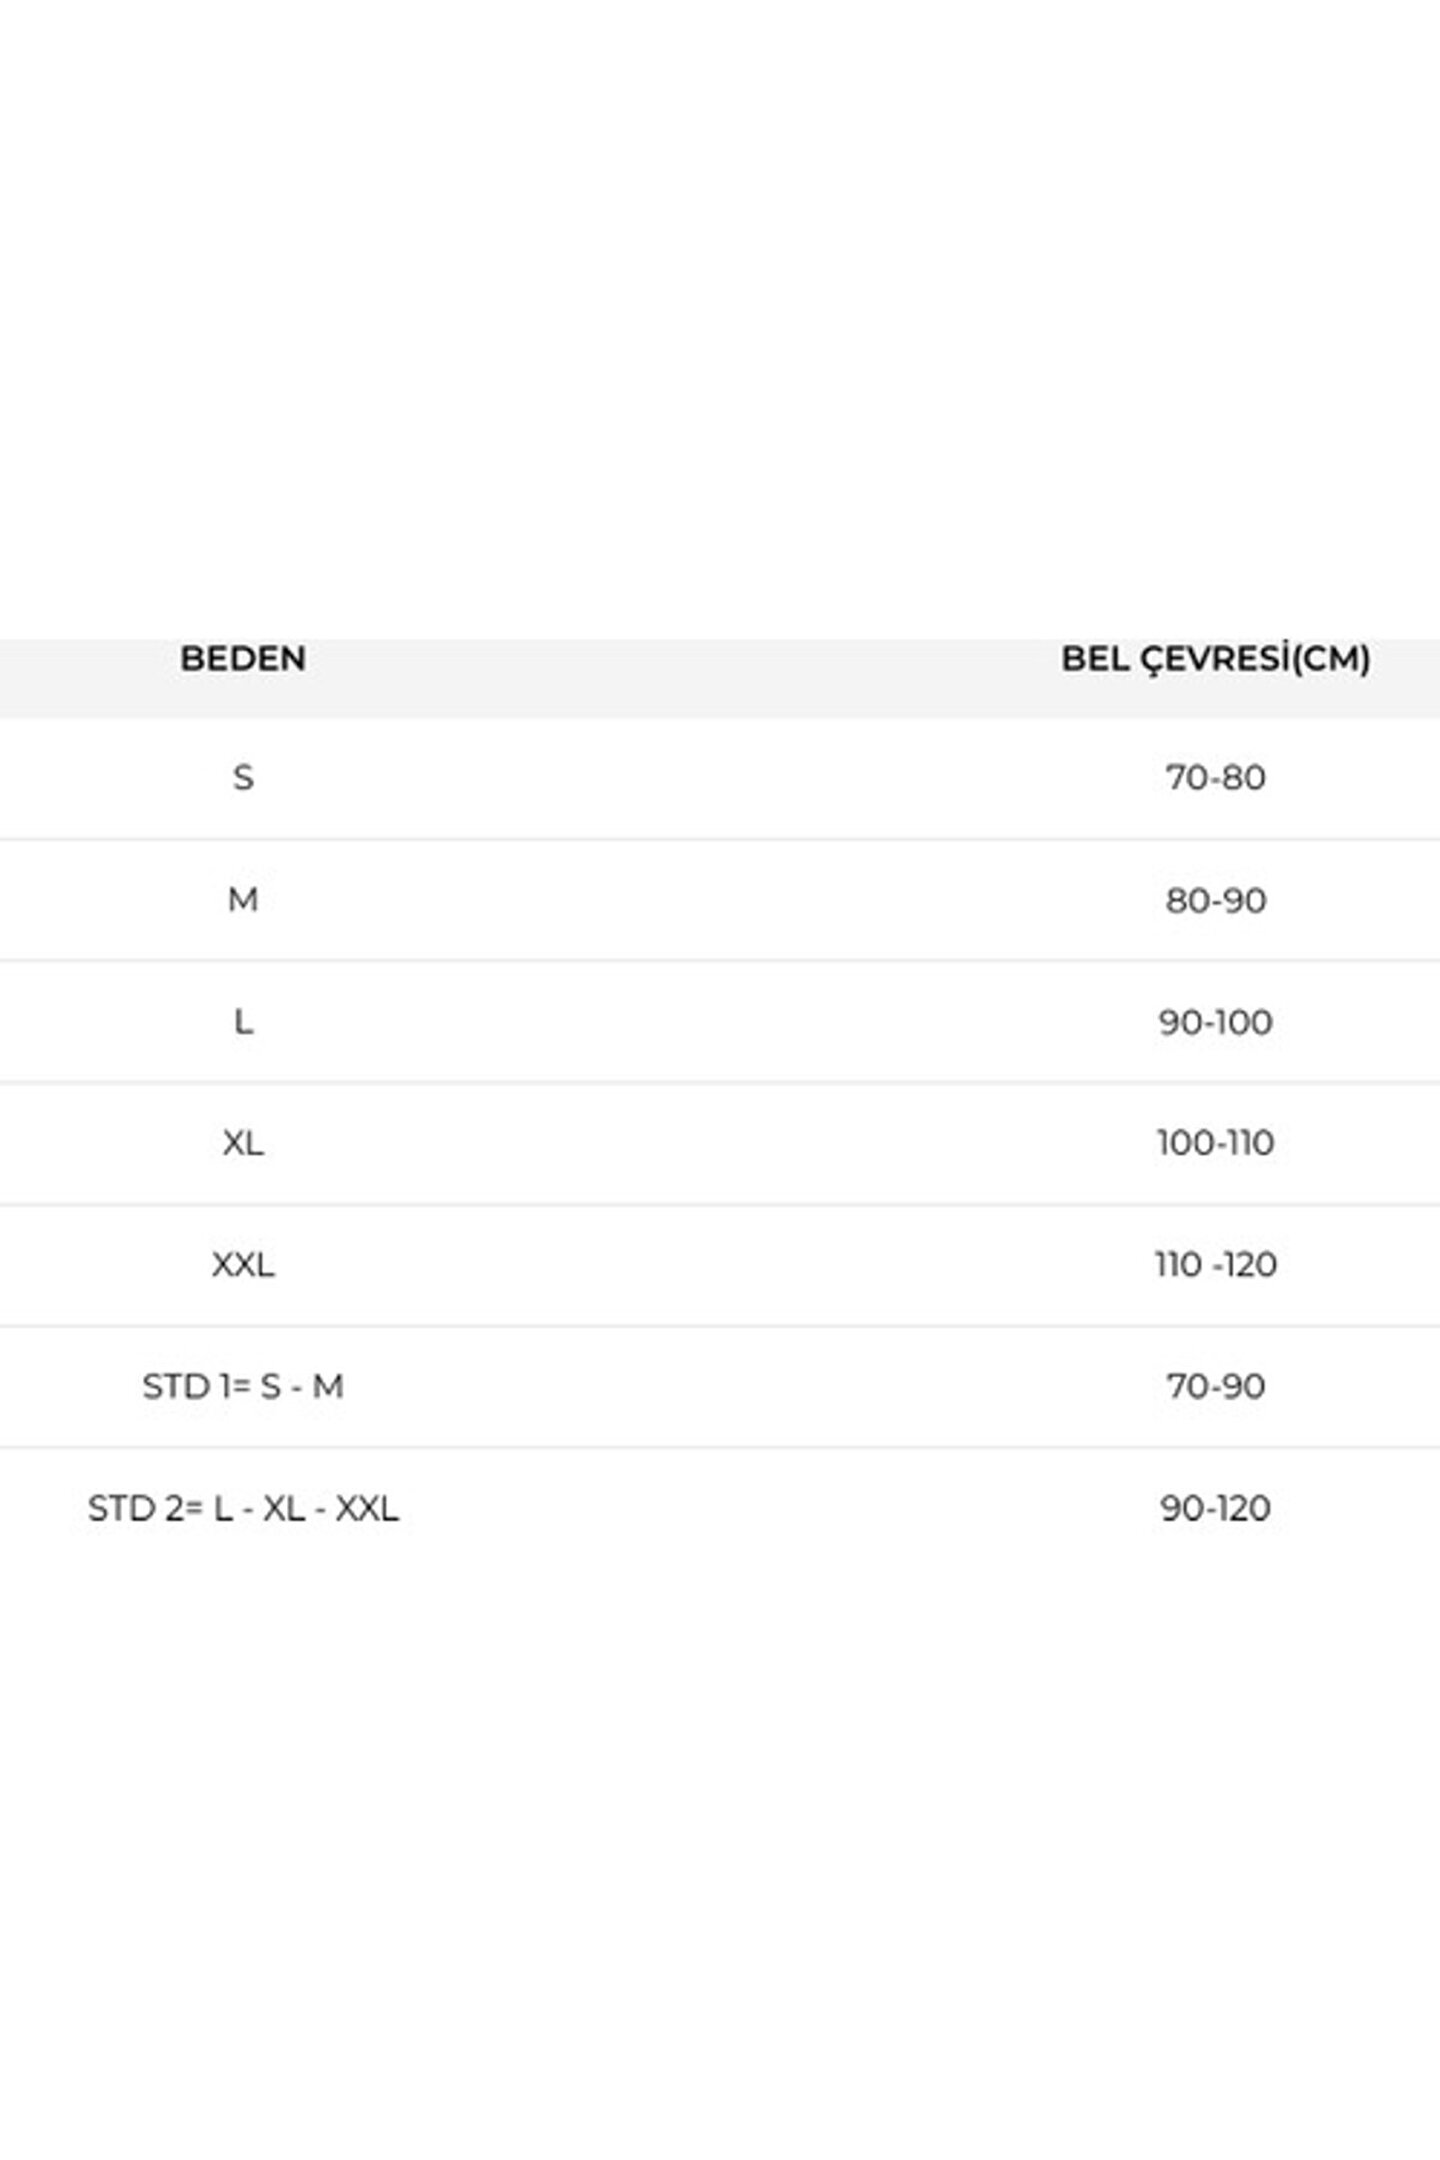Click the 90-120 waist measurement value

[x=1215, y=1508]
